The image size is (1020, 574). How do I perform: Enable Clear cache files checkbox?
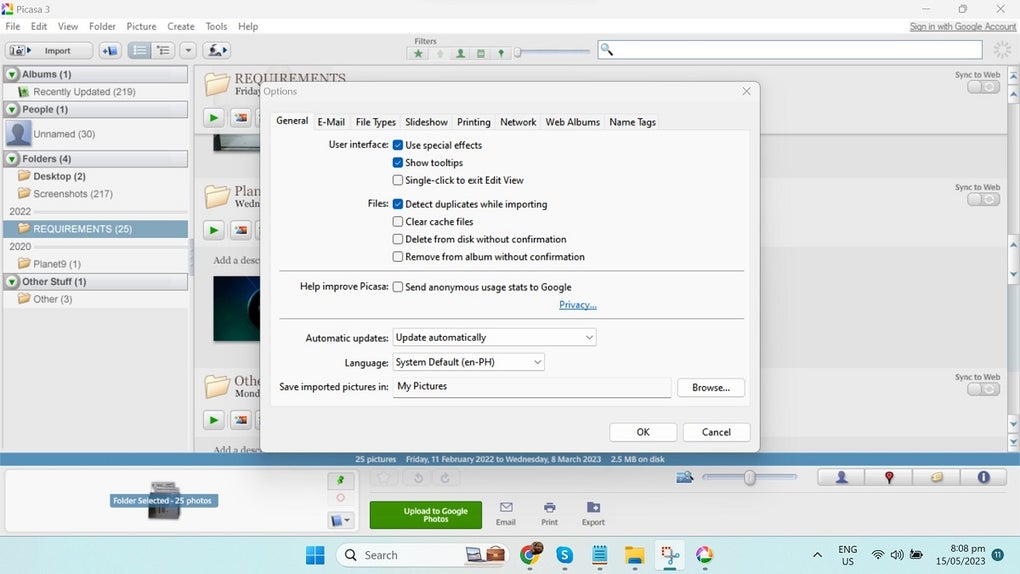[397, 222]
